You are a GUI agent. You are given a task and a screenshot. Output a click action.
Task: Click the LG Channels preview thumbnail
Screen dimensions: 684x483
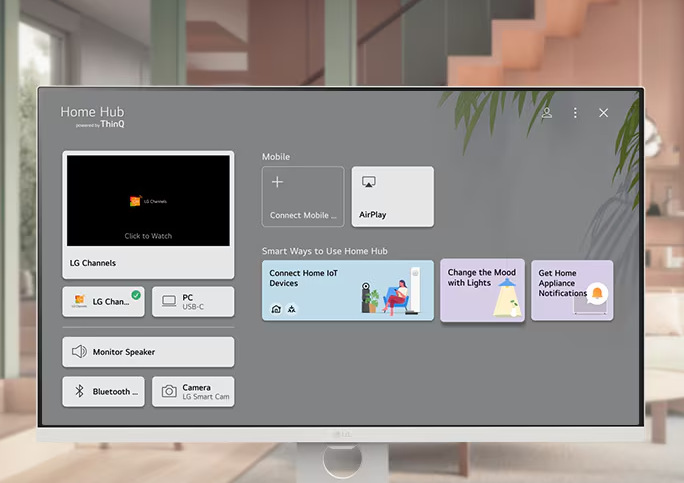[x=148, y=200]
